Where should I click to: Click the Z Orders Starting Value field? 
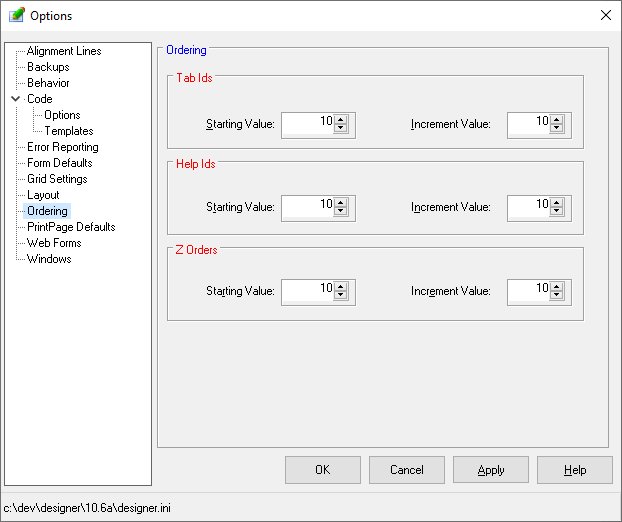point(308,291)
